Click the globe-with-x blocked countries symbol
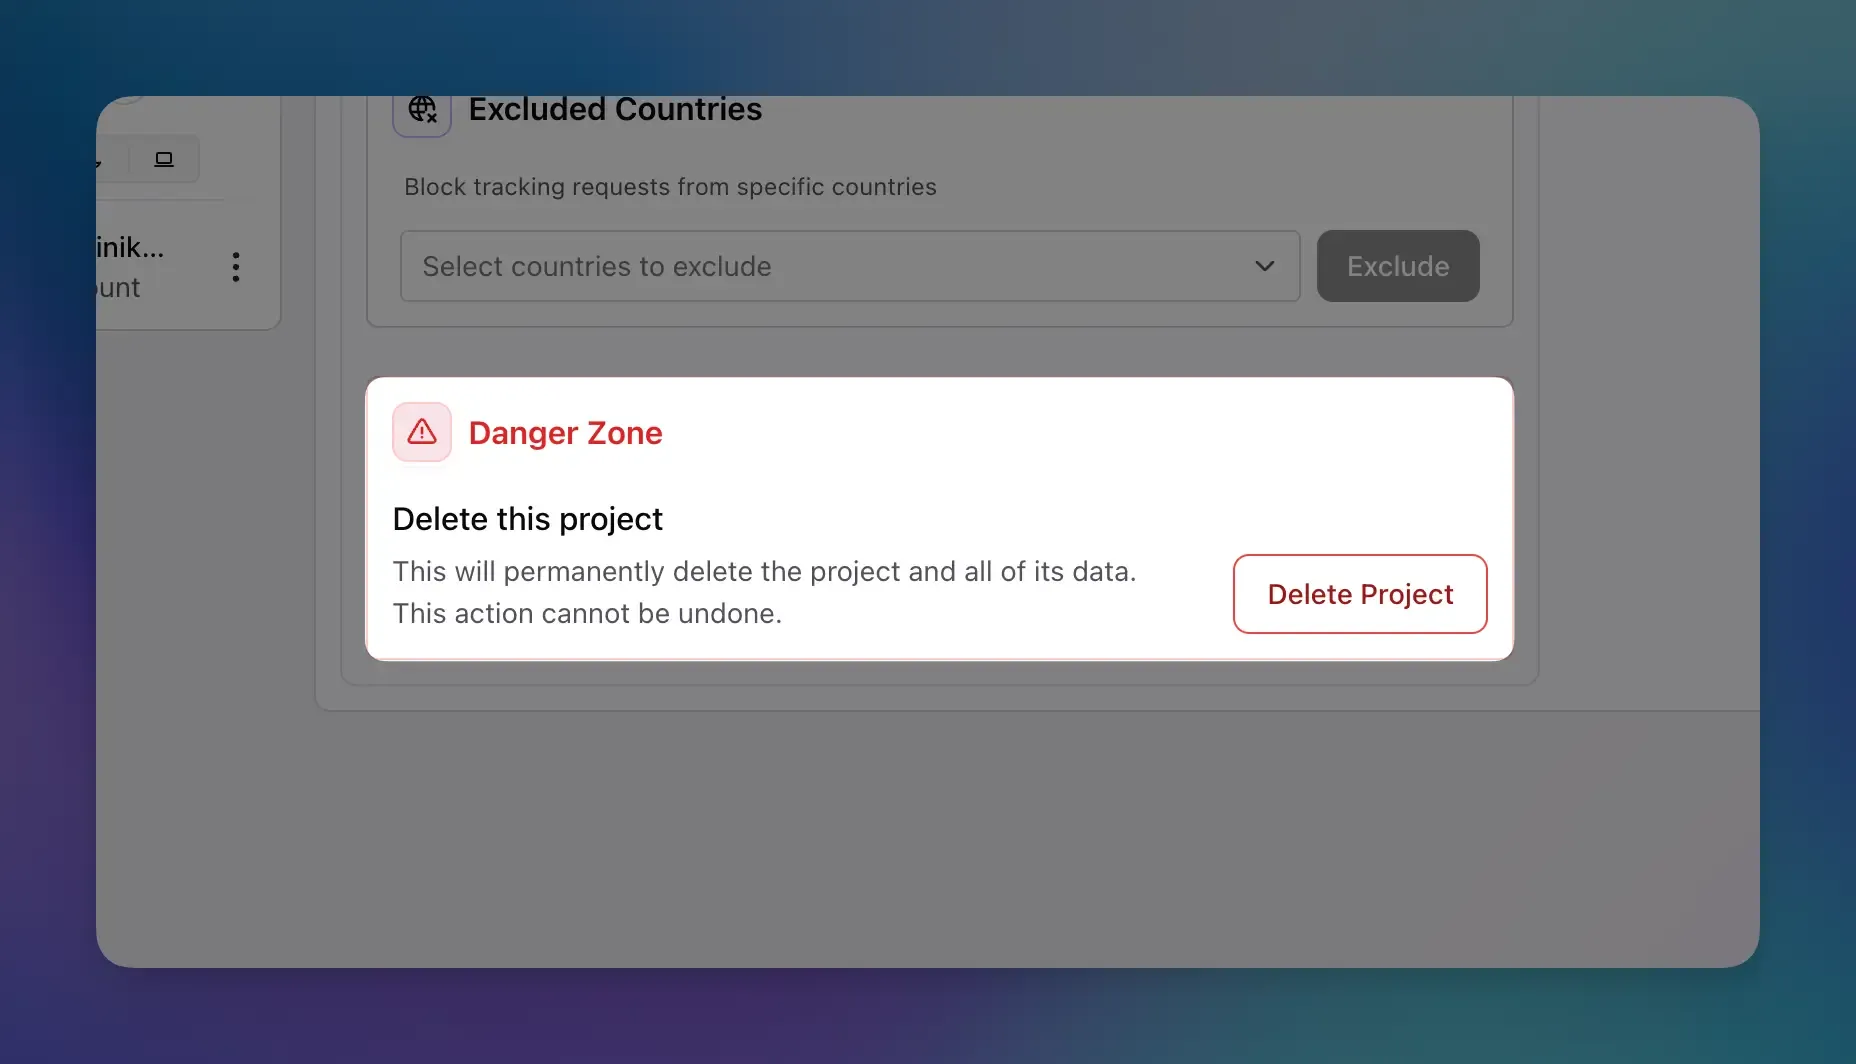 coord(421,111)
